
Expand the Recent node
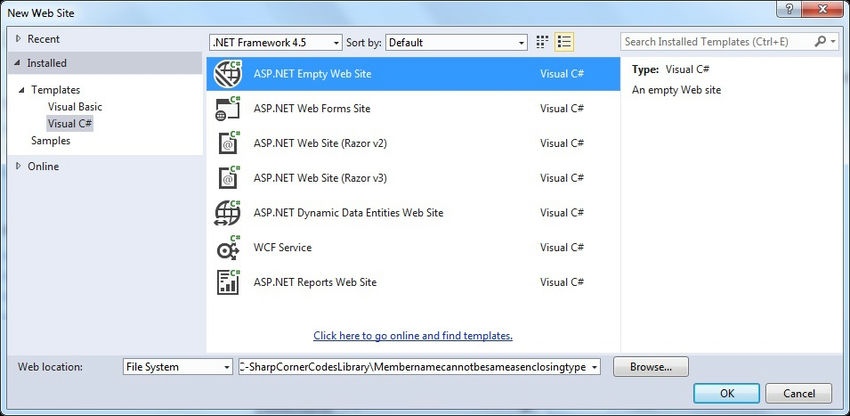coord(19,39)
